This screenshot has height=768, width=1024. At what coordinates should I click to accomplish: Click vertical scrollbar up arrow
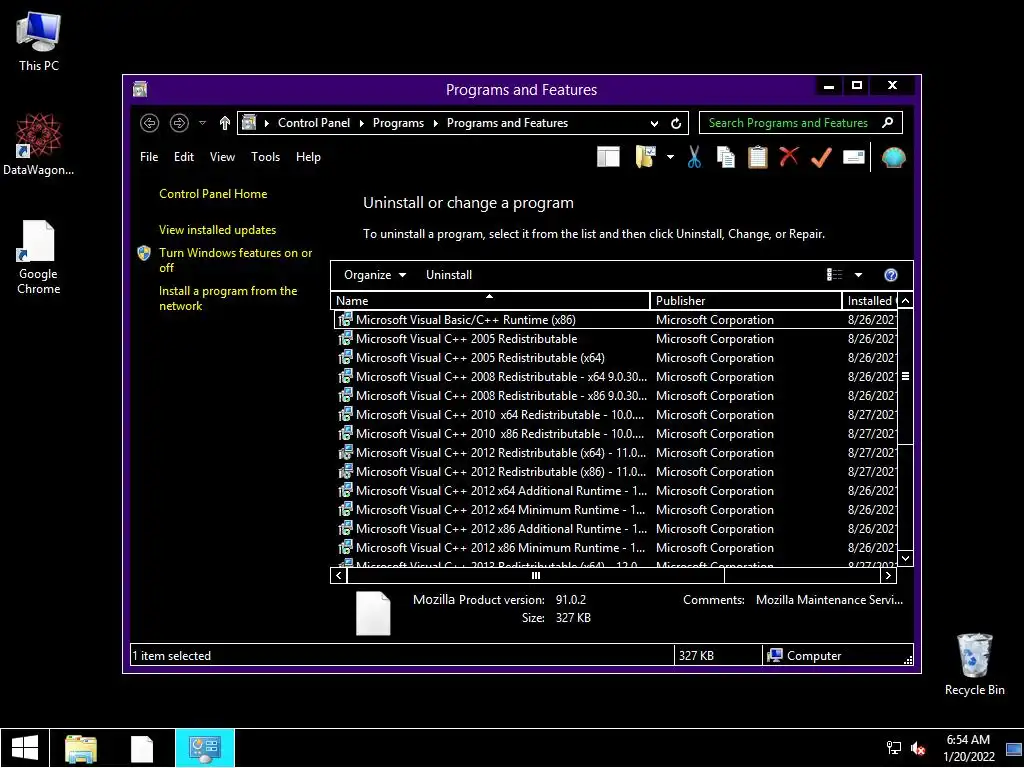tap(905, 300)
